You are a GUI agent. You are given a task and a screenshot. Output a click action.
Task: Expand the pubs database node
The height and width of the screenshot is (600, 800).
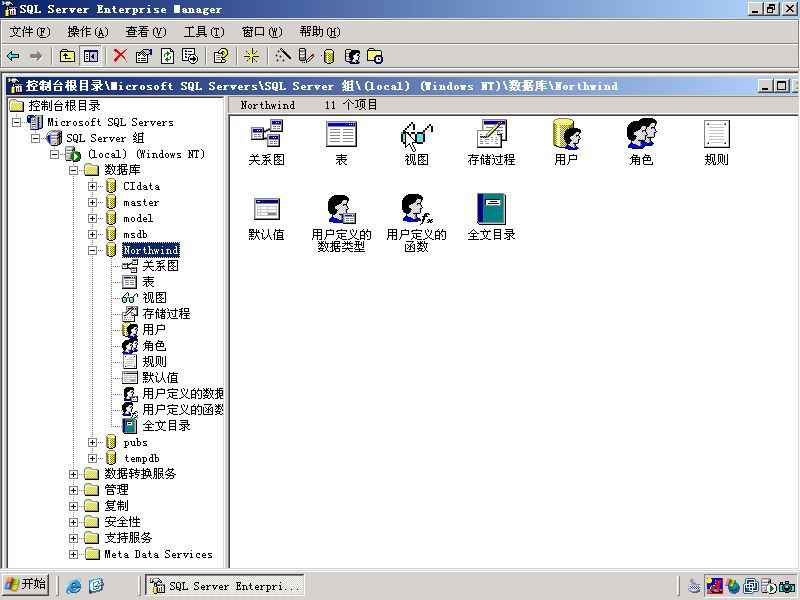click(92, 442)
